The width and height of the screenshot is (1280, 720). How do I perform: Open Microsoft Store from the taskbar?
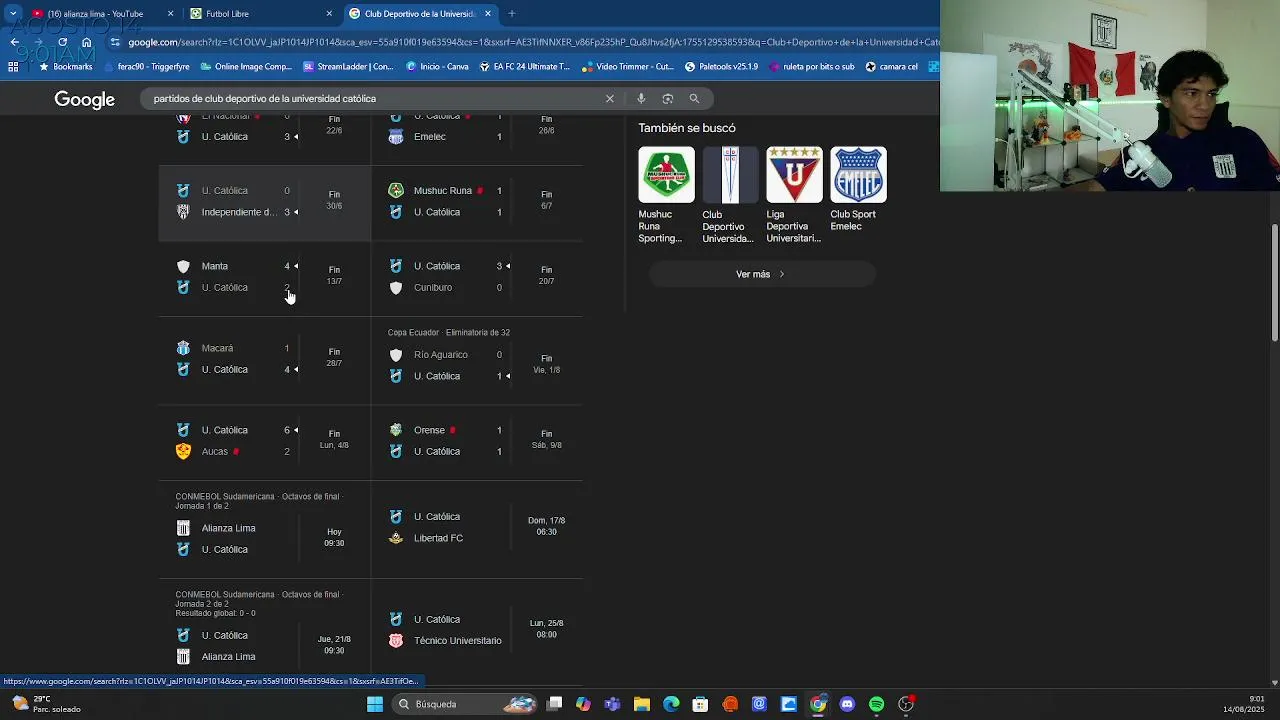701,704
